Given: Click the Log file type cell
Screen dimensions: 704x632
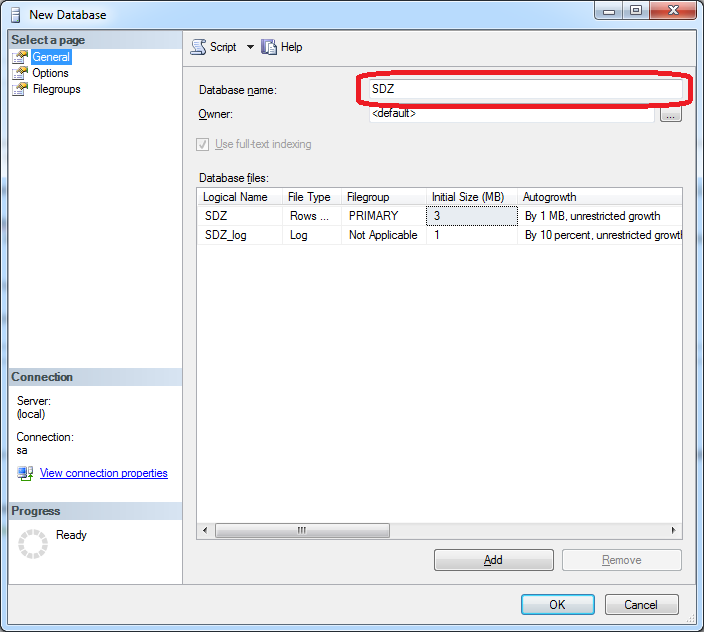Looking at the screenshot, I should click(312, 235).
